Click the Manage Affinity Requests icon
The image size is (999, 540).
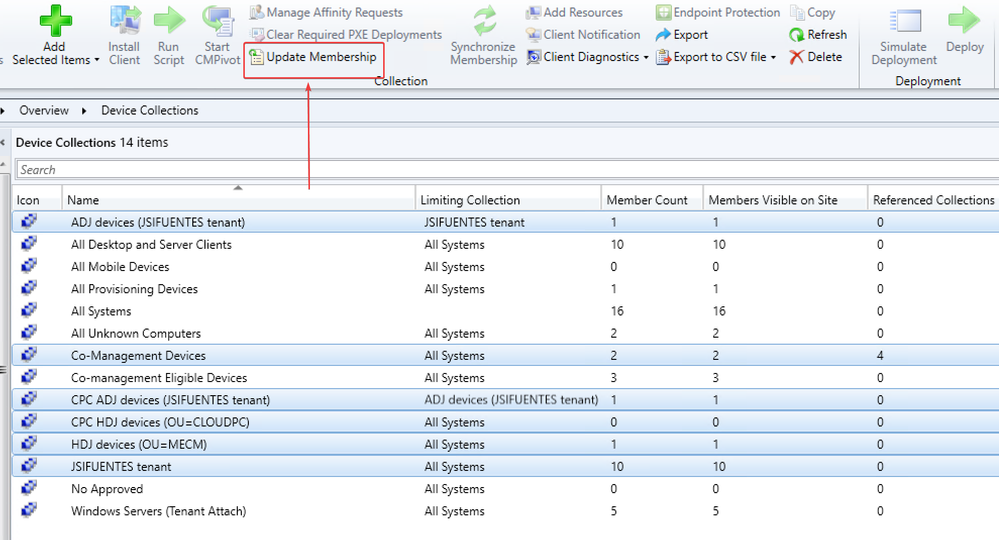257,12
